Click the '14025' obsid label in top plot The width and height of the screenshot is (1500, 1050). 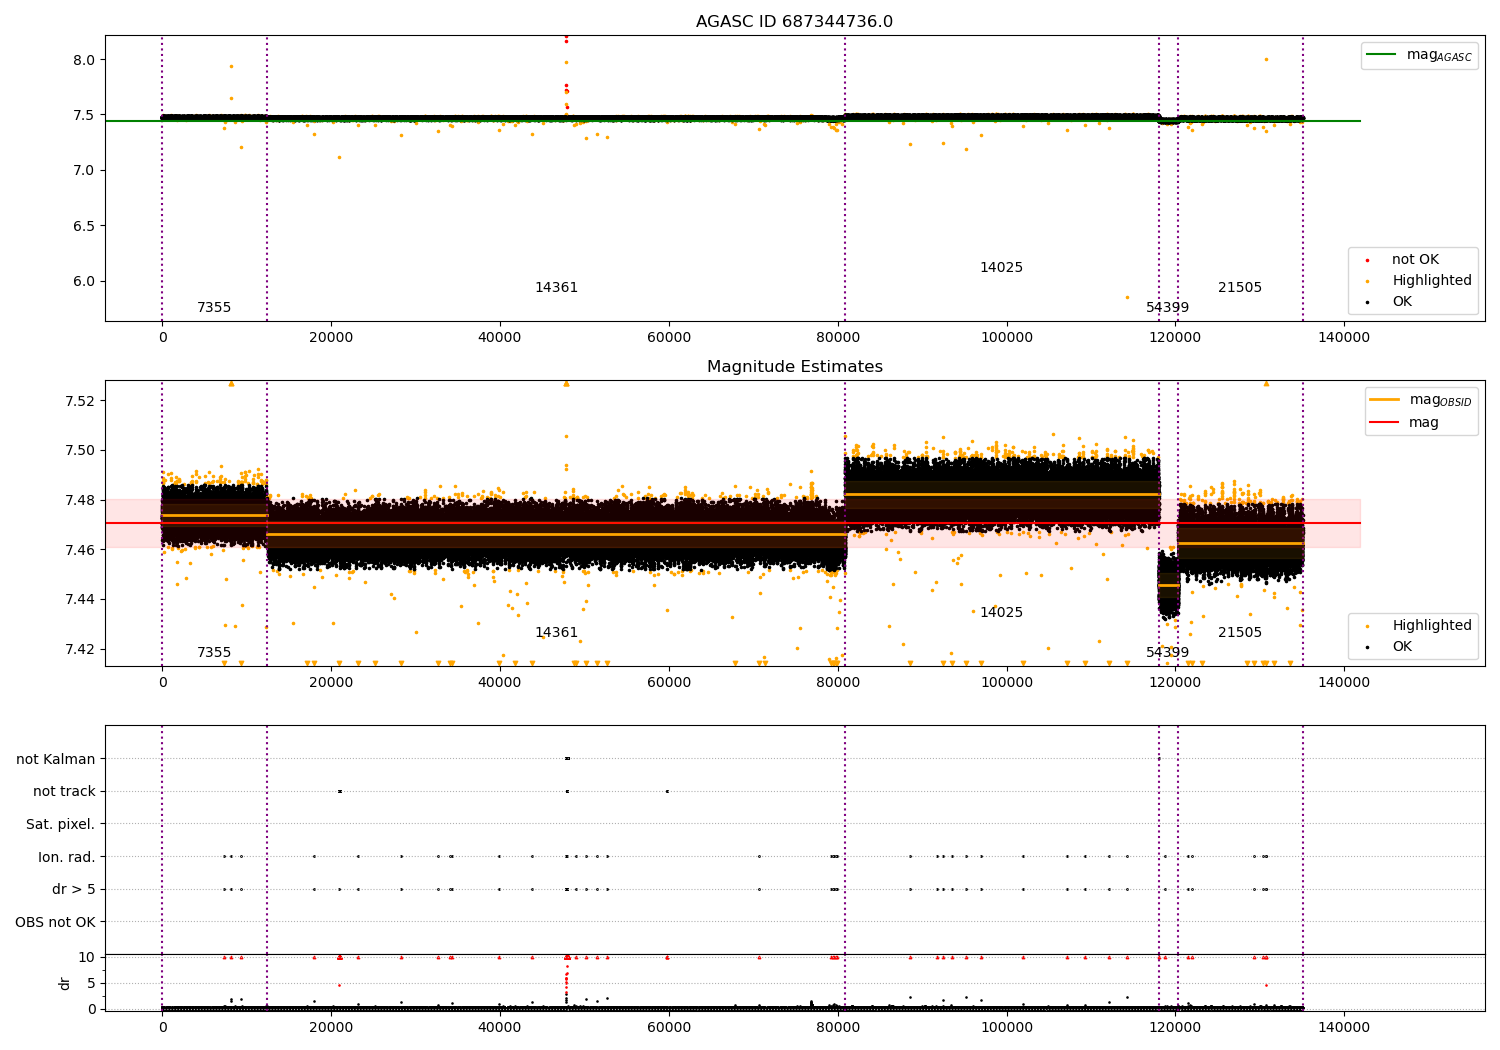1001,268
